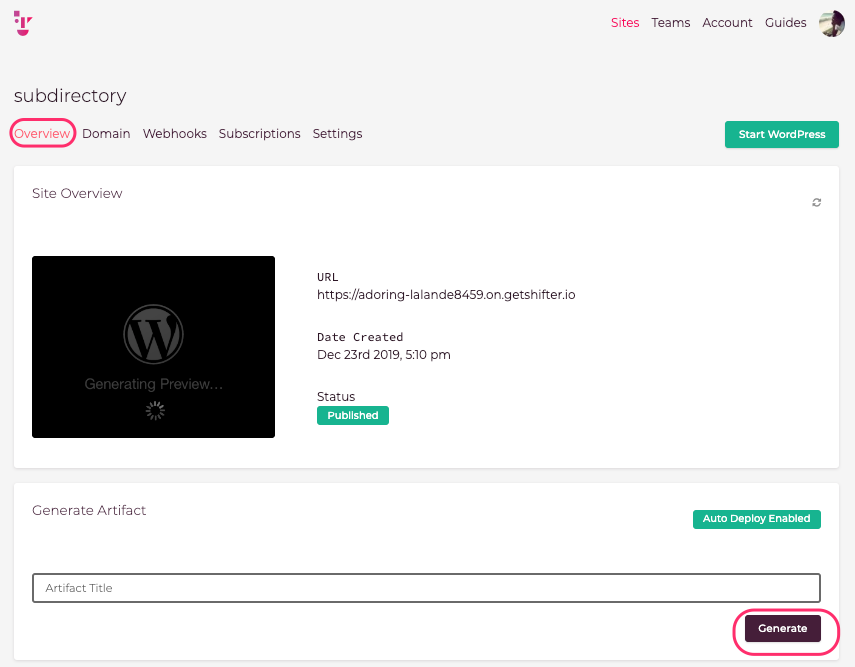Click the Start WordPress button
The height and width of the screenshot is (667, 855).
click(x=781, y=134)
